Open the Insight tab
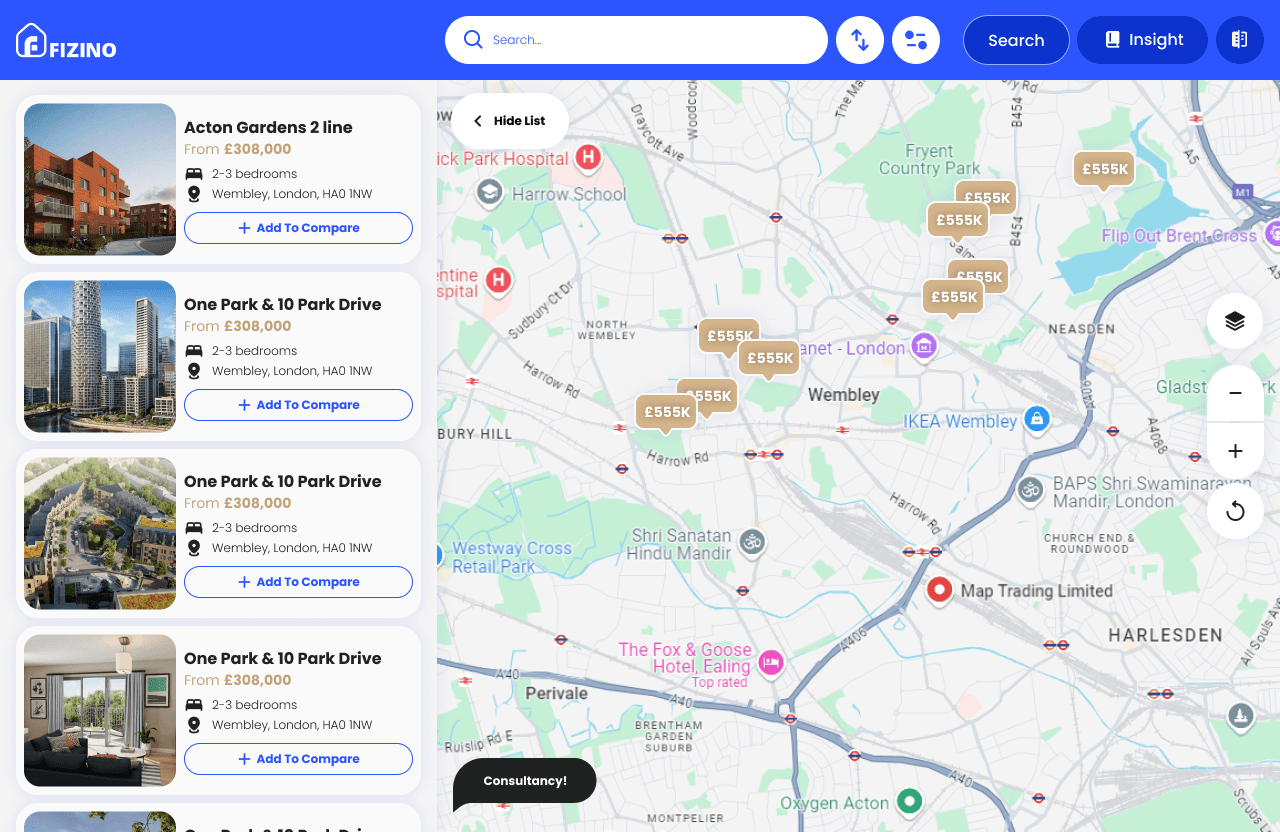This screenshot has height=832, width=1280. click(1142, 40)
